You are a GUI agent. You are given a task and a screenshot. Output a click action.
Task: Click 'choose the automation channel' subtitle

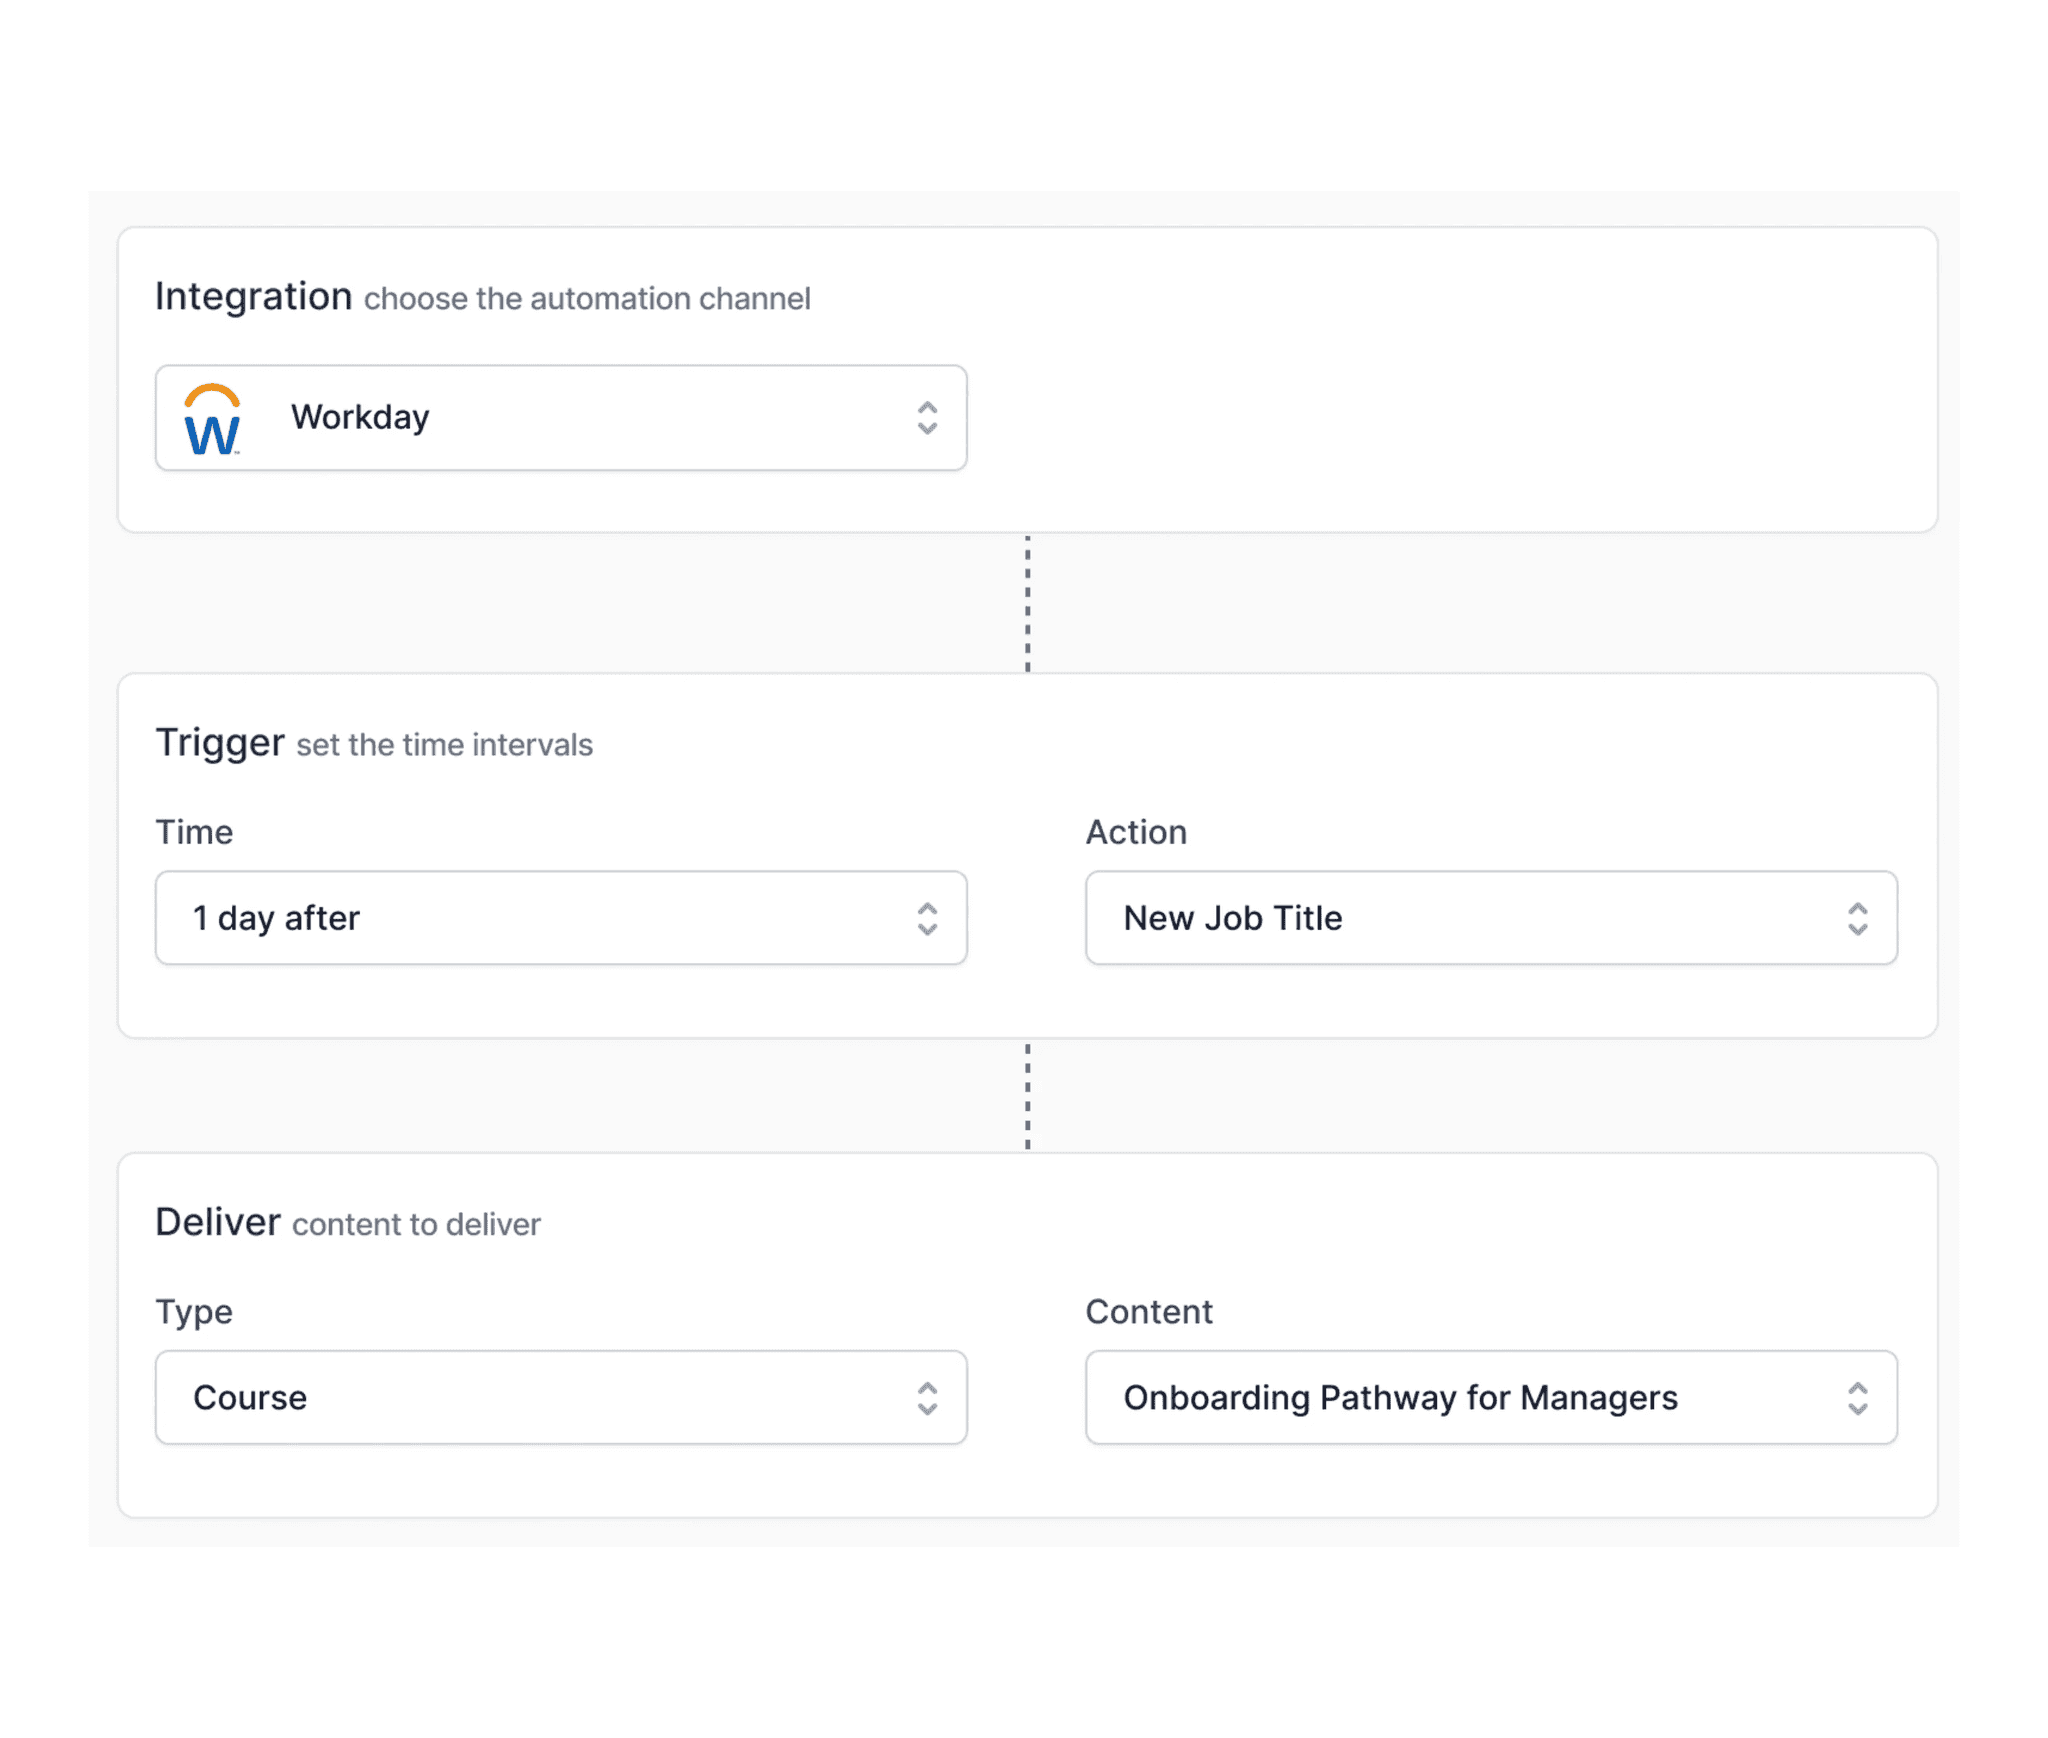[x=587, y=299]
